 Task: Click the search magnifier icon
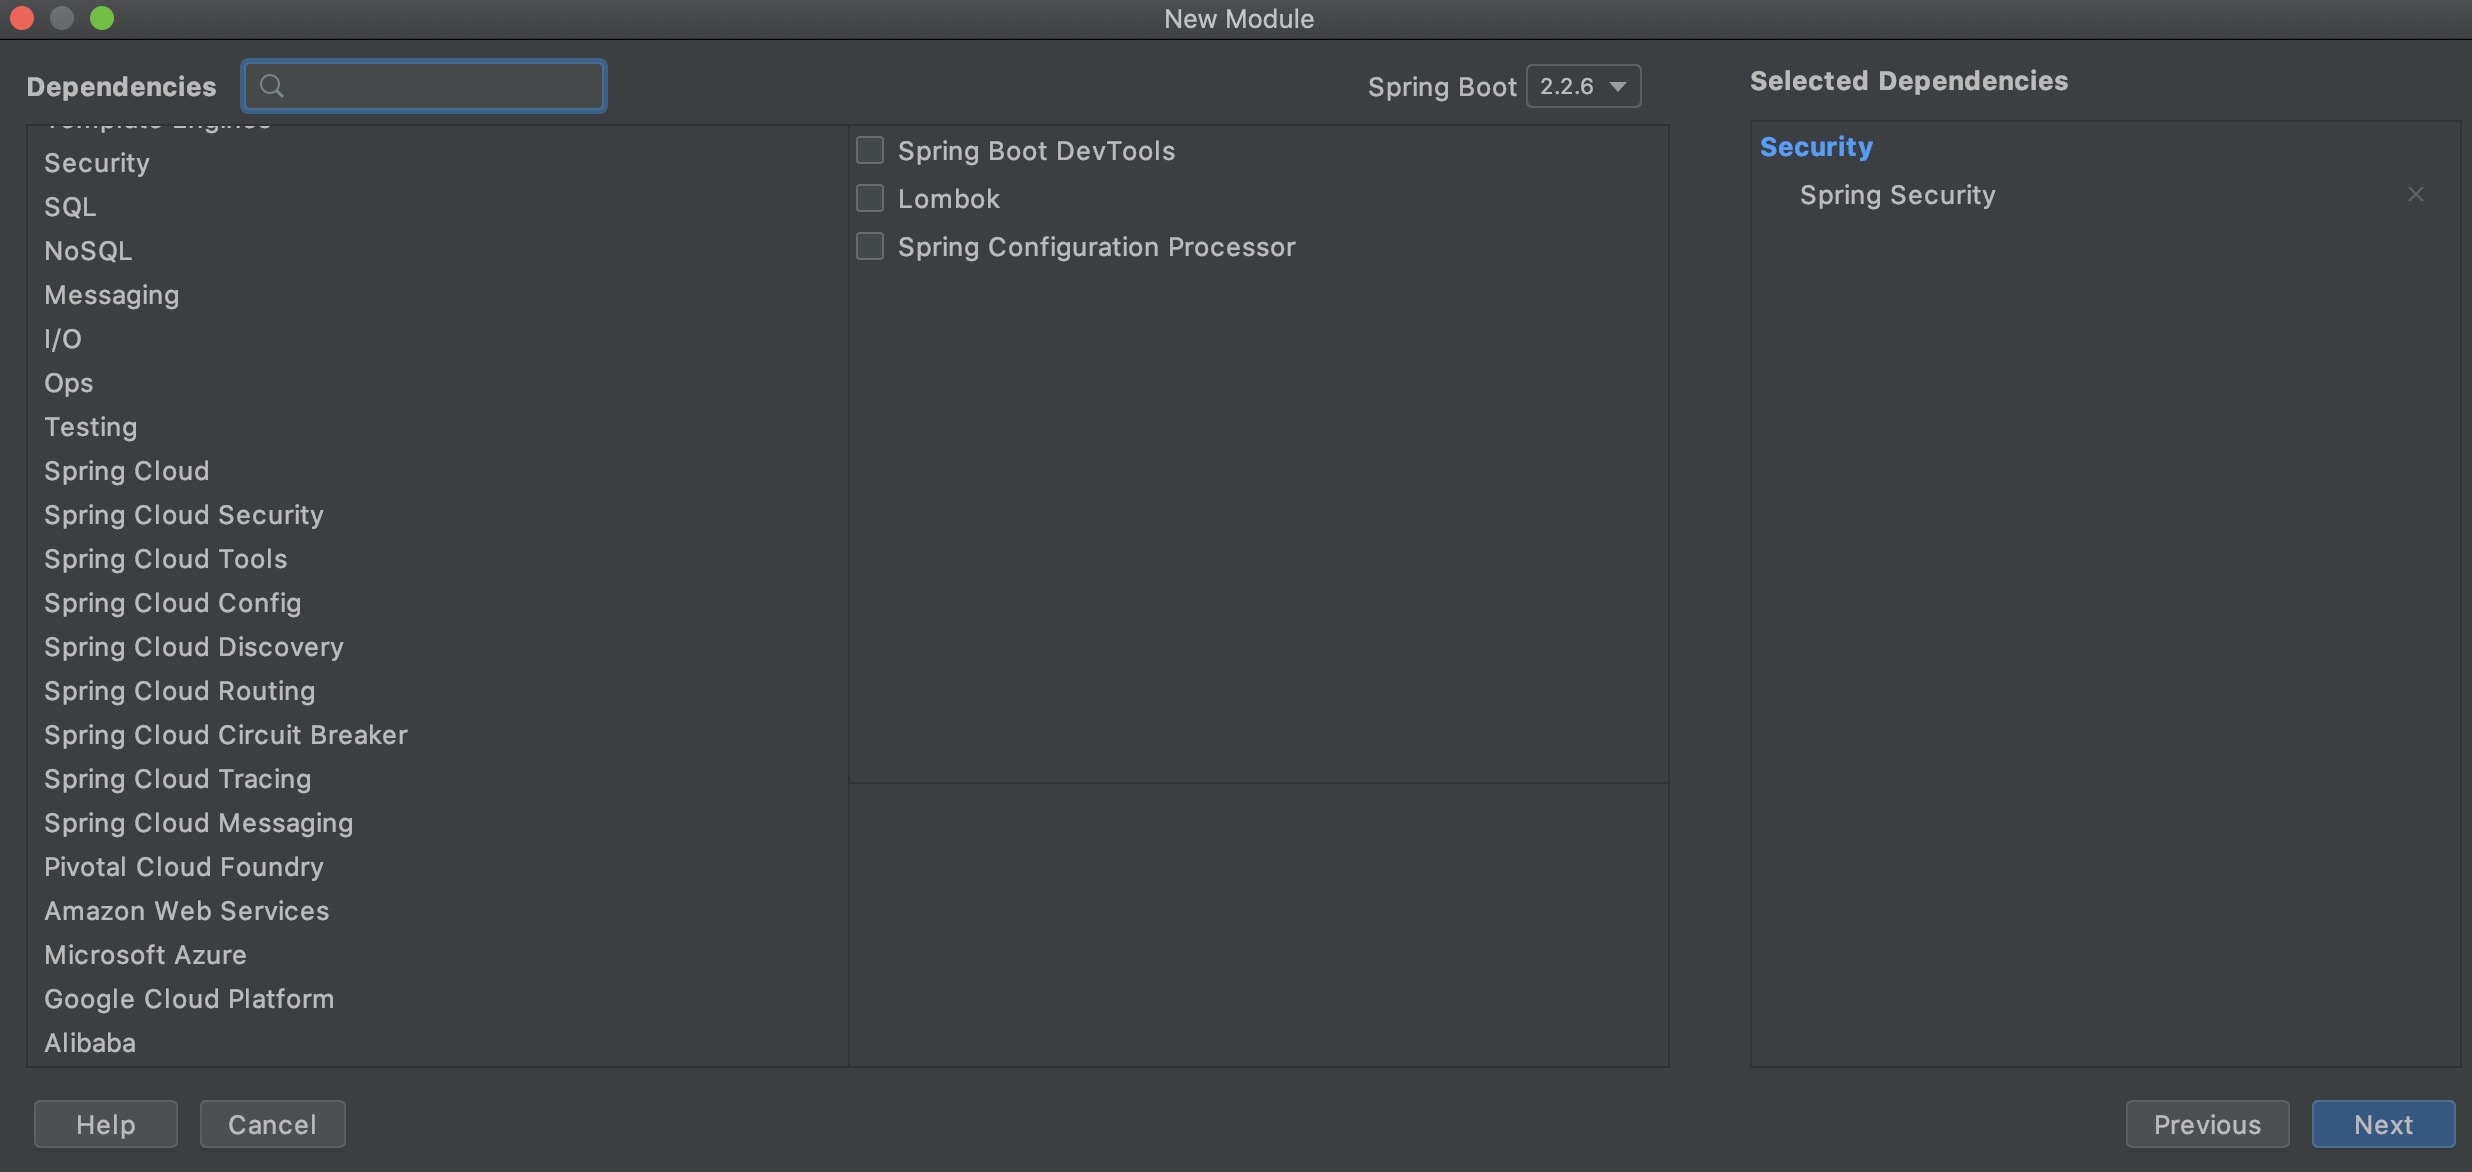pos(271,86)
